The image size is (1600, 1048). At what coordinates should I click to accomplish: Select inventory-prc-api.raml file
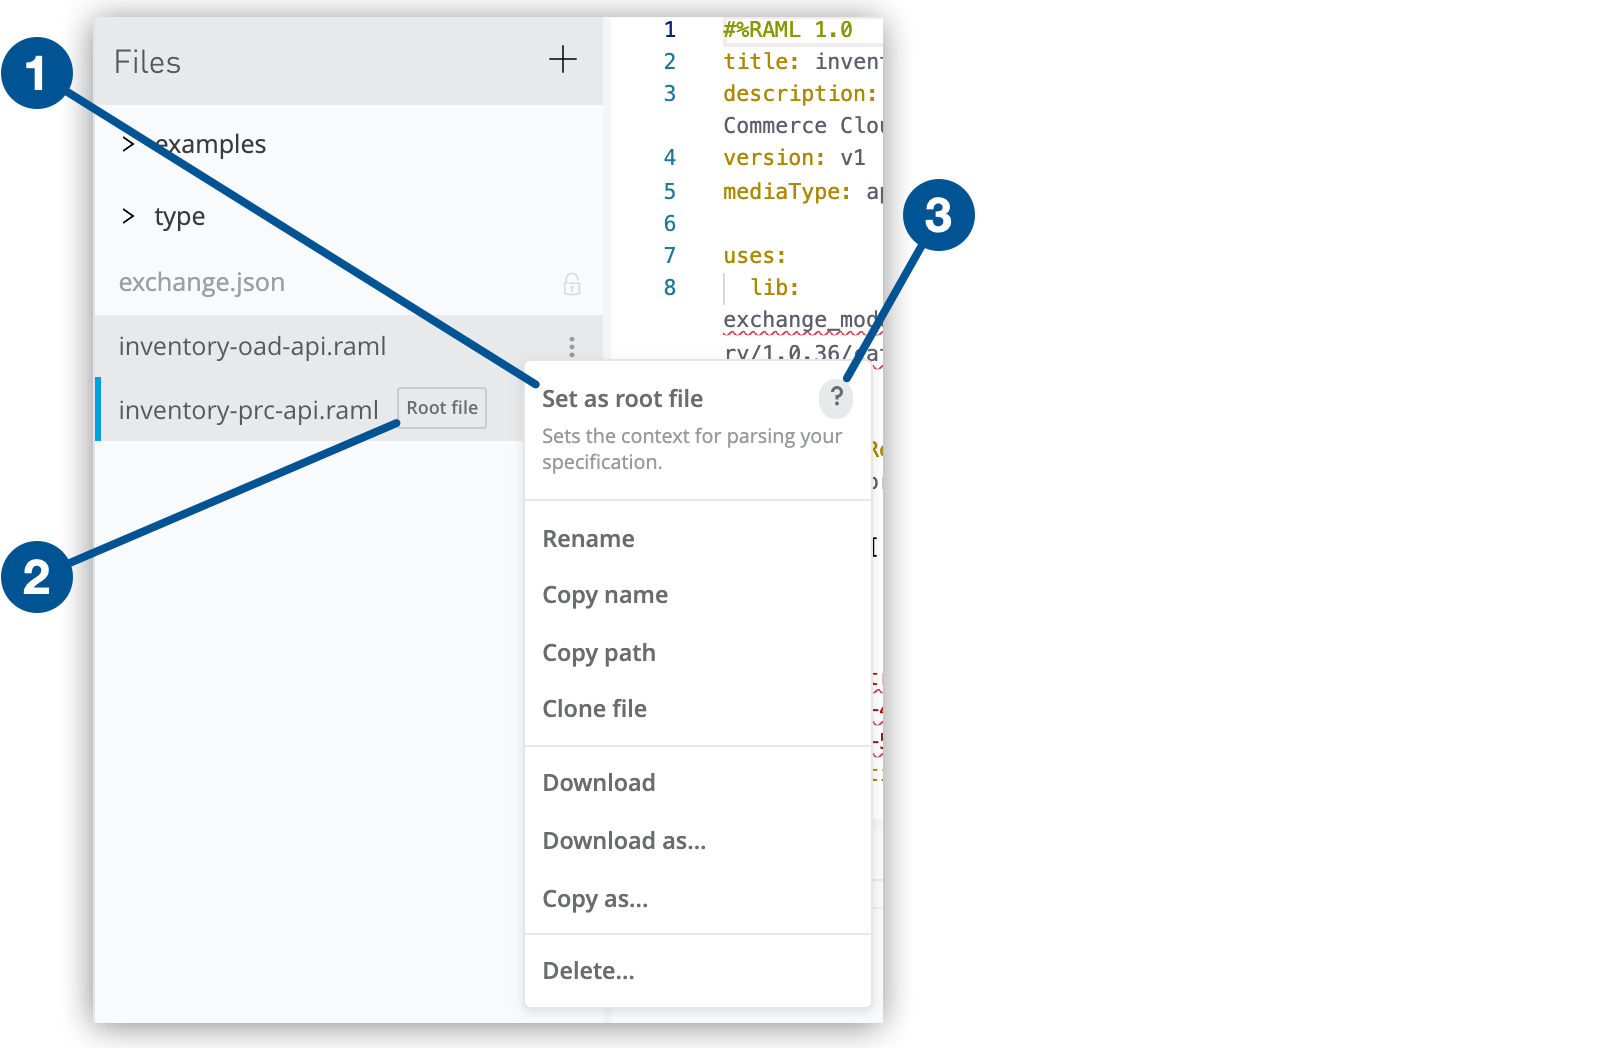pos(248,410)
